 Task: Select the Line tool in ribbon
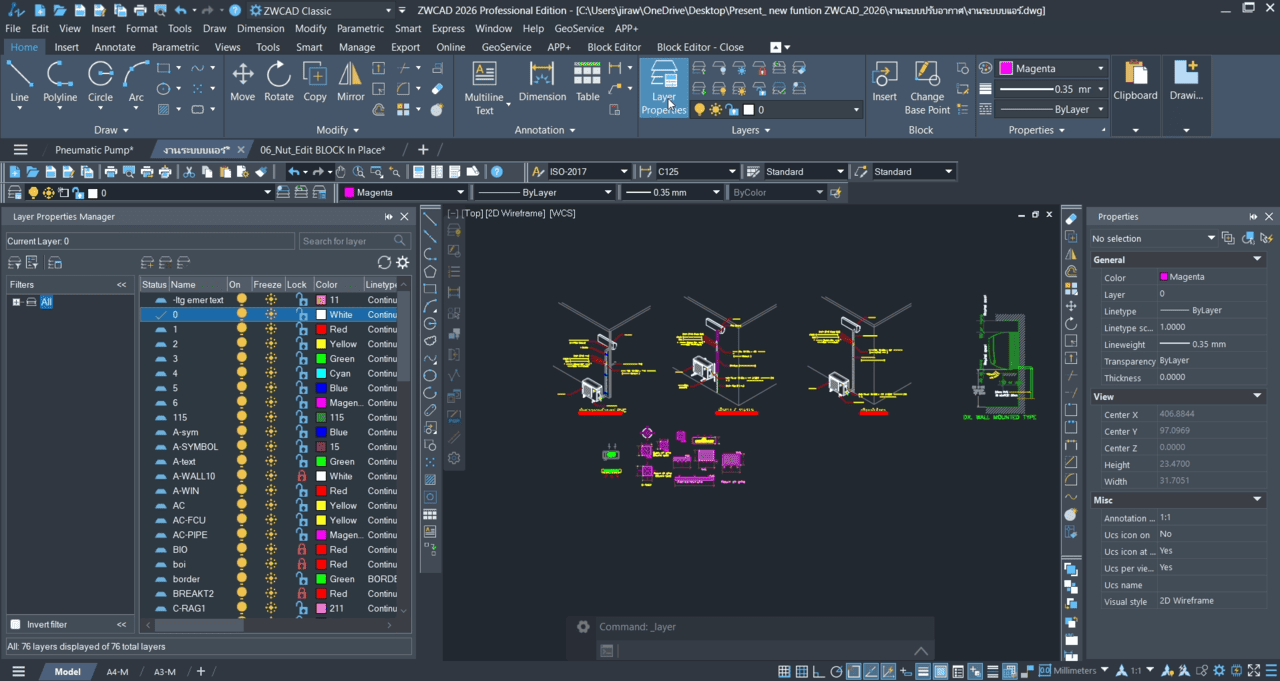19,82
